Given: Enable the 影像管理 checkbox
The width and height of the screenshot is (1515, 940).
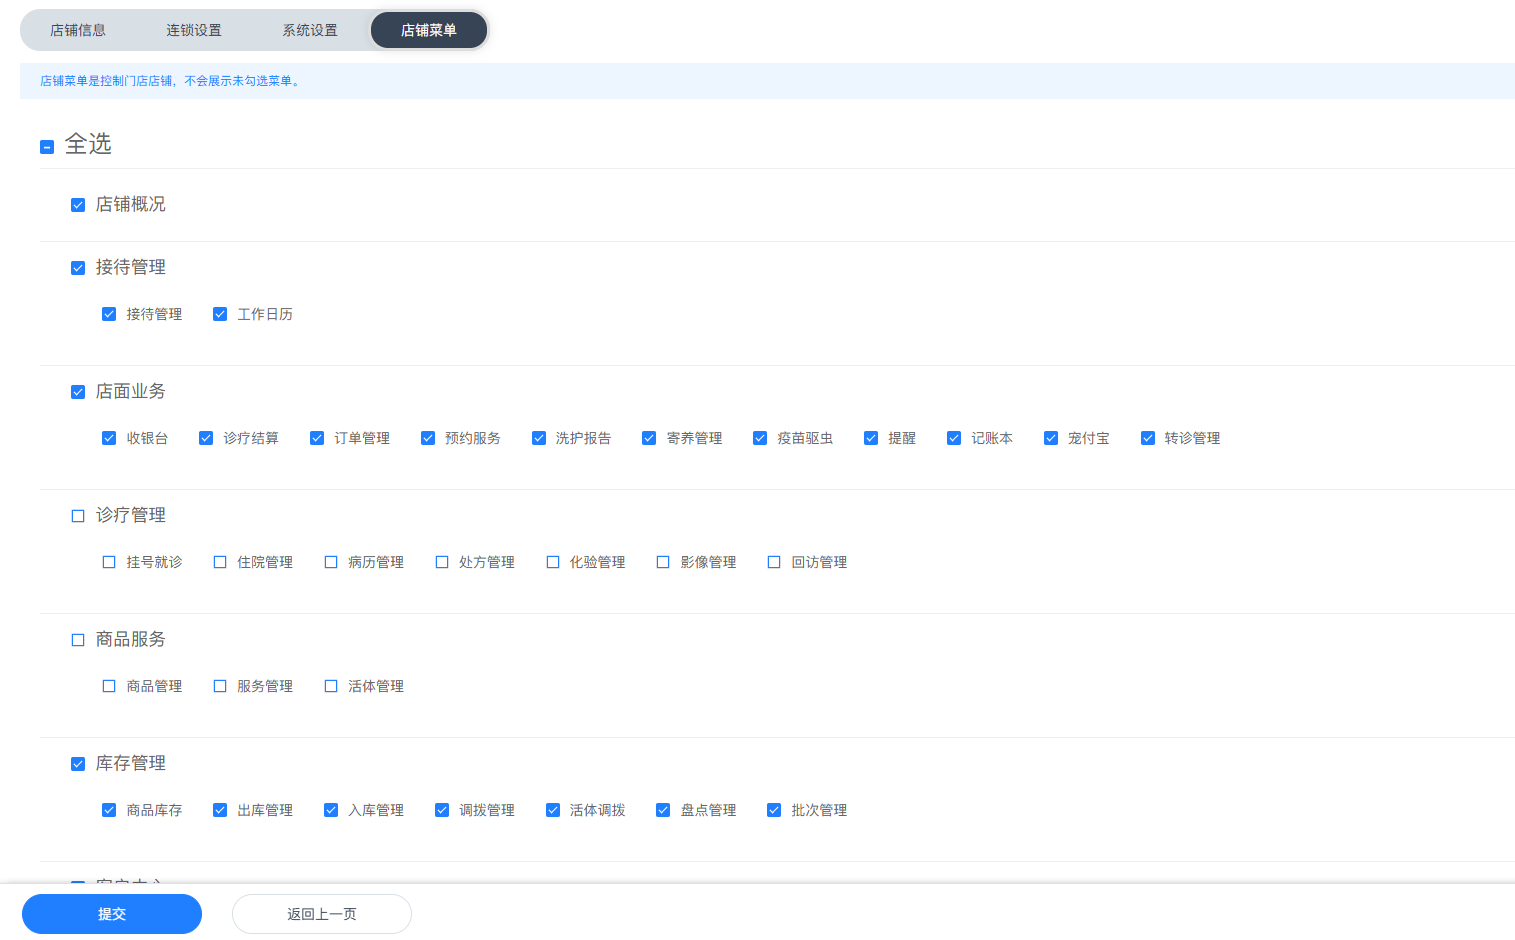Looking at the screenshot, I should tap(663, 562).
